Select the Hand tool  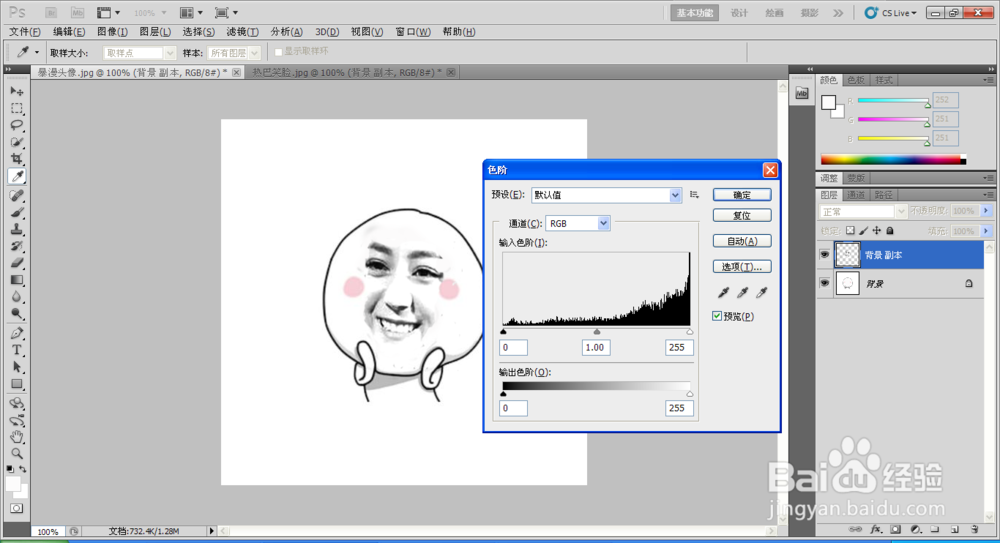coord(17,437)
